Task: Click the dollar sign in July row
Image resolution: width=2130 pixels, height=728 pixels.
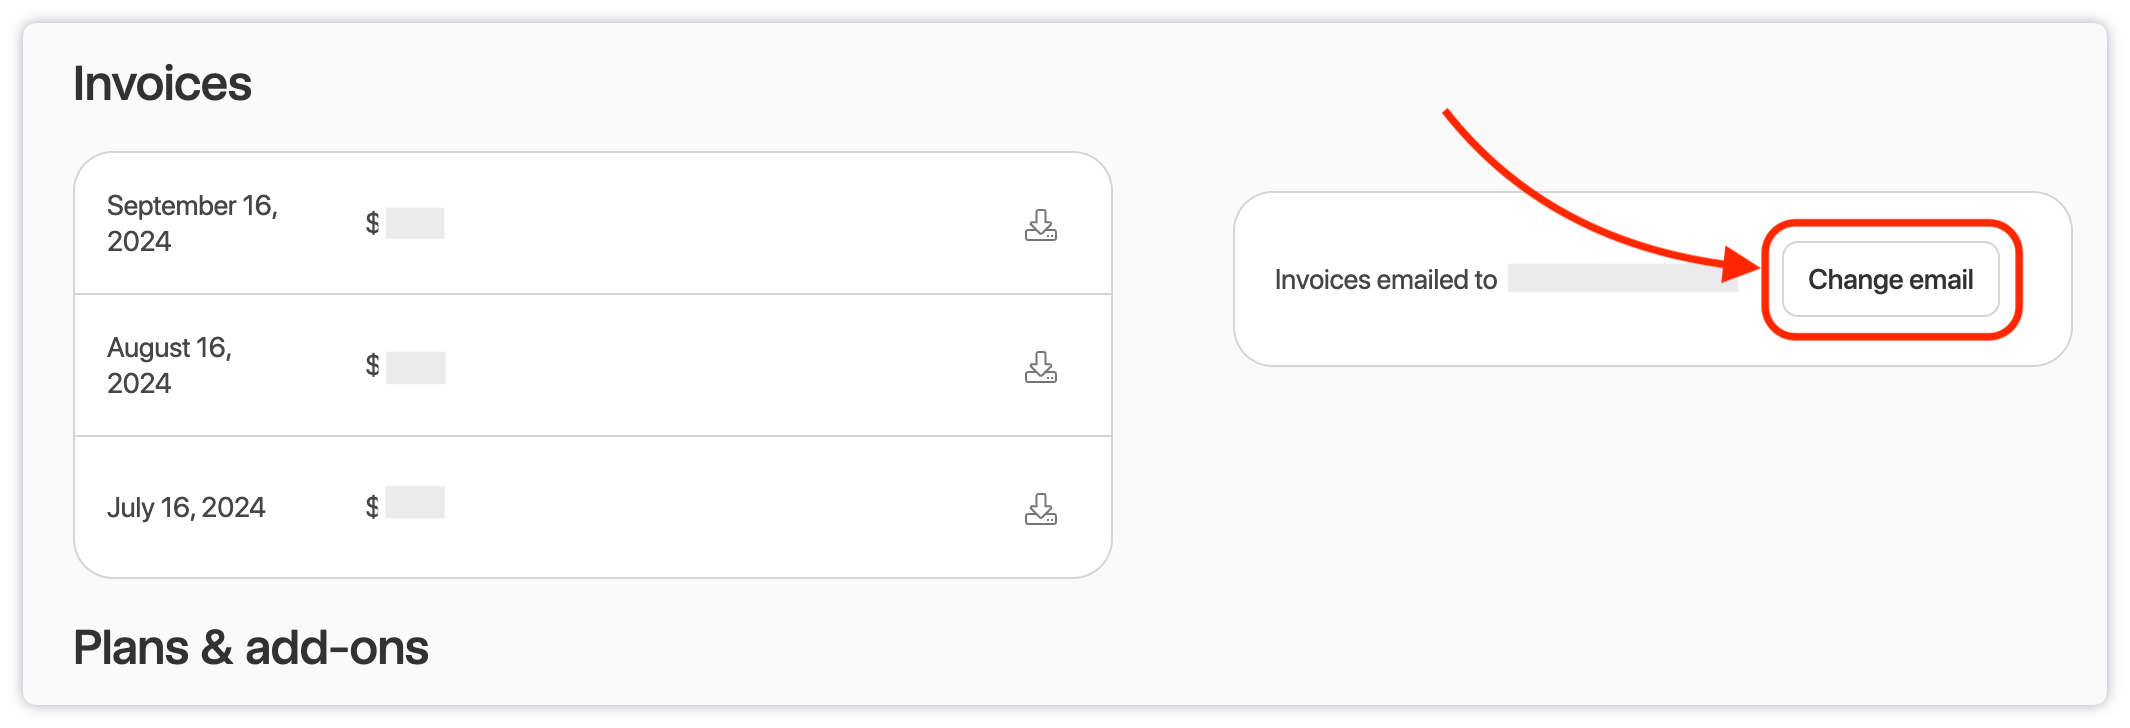Action: tap(372, 507)
